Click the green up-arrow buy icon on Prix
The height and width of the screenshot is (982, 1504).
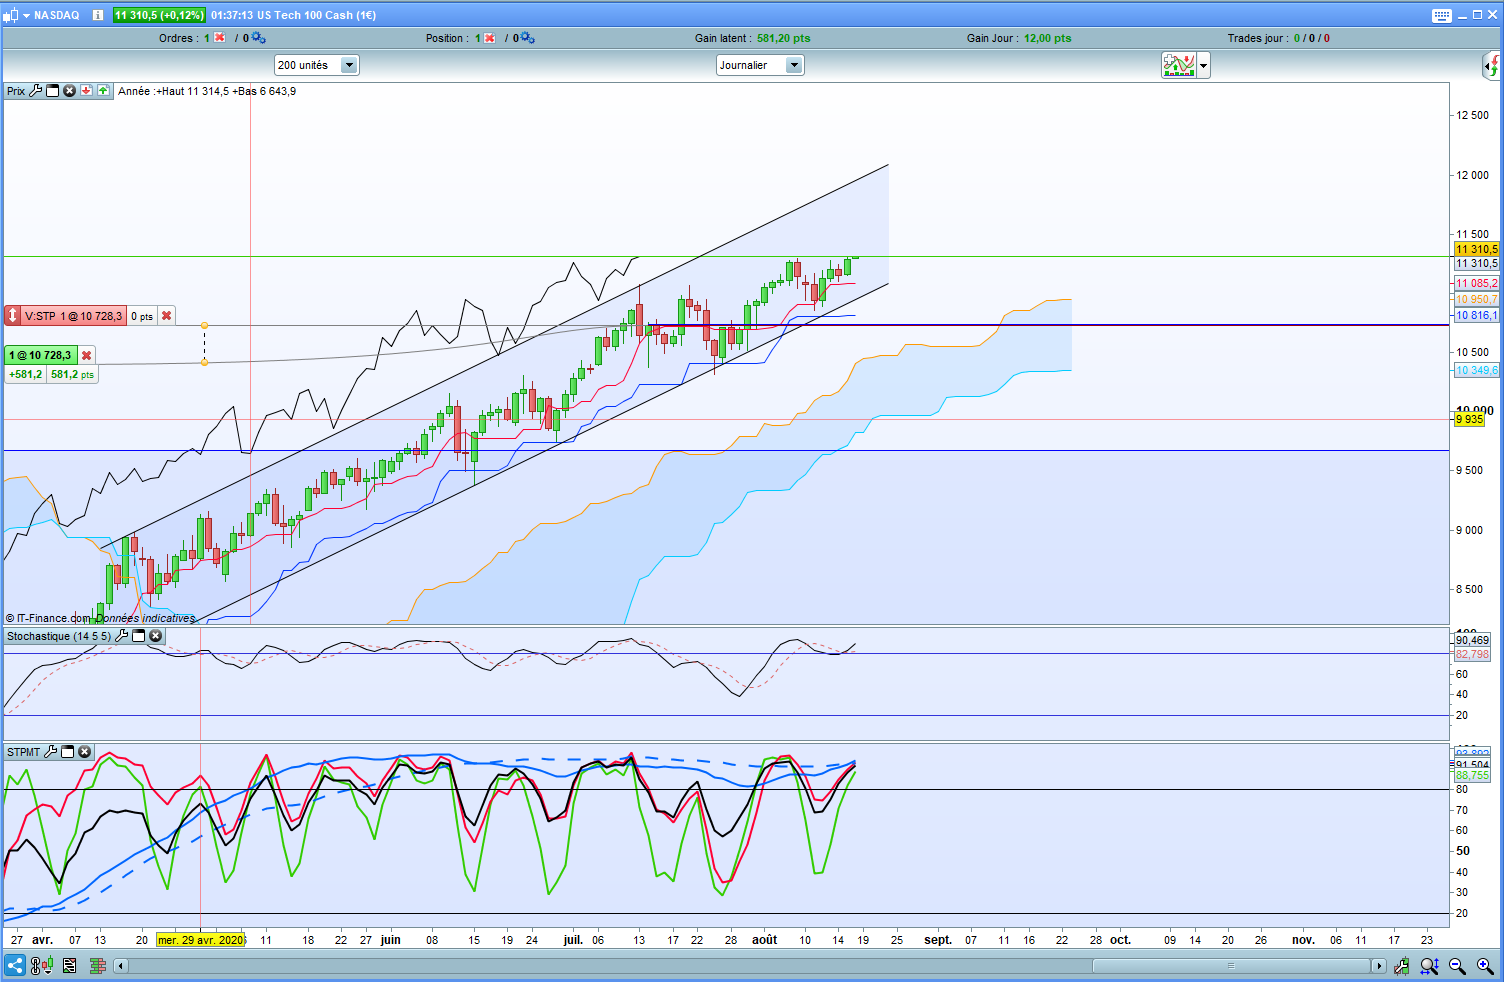point(103,91)
